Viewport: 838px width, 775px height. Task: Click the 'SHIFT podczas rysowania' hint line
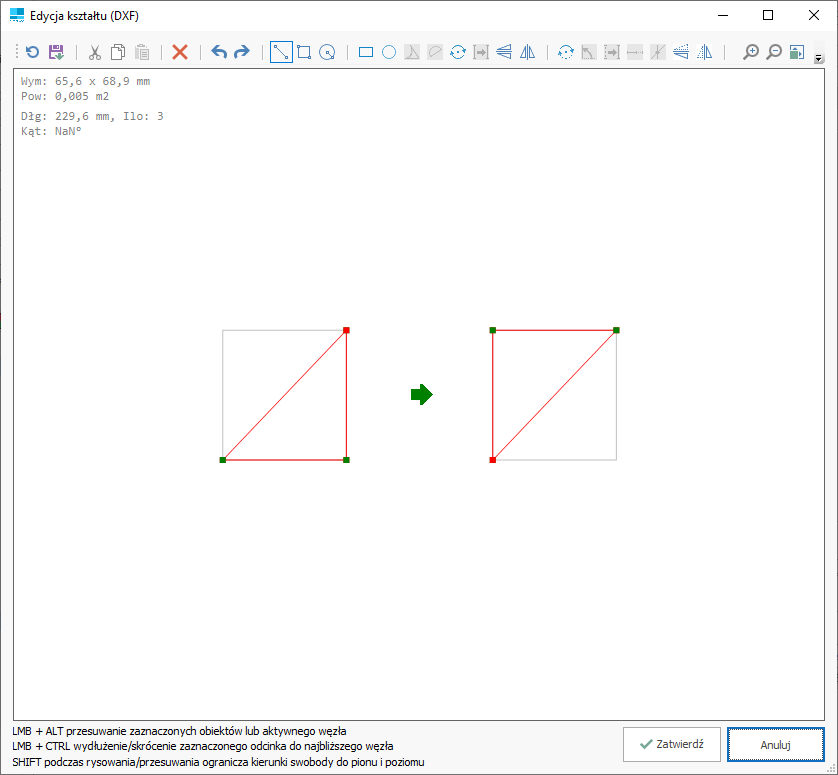coord(218,762)
